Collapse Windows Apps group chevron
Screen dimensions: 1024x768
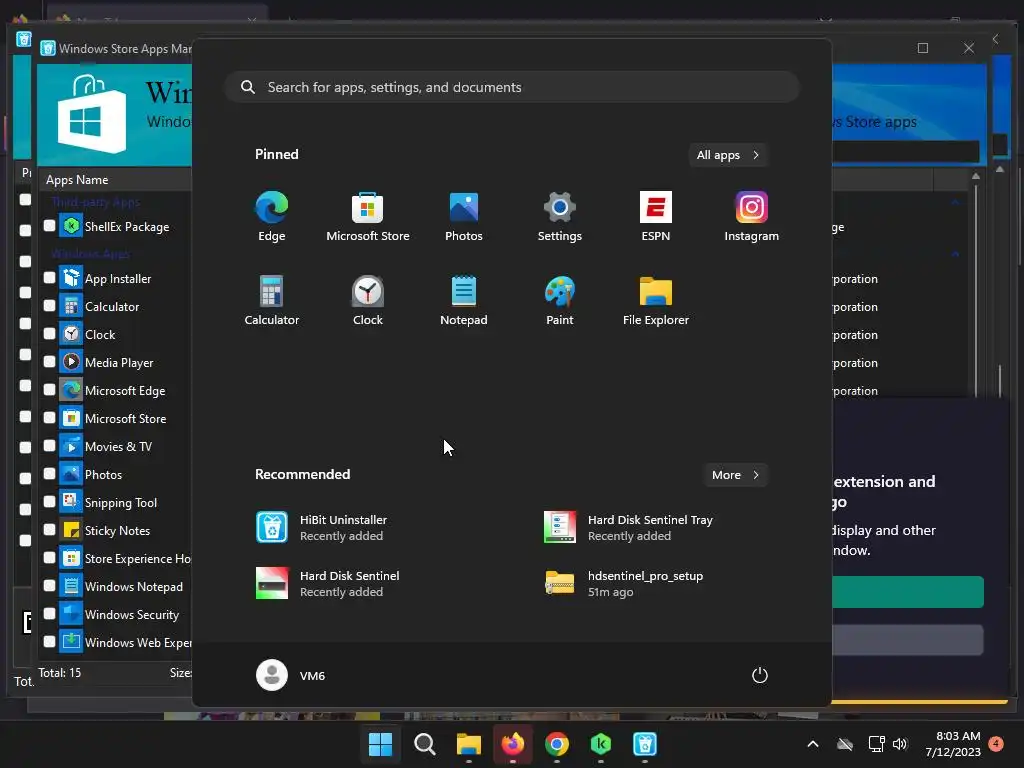pyautogui.click(x=955, y=253)
